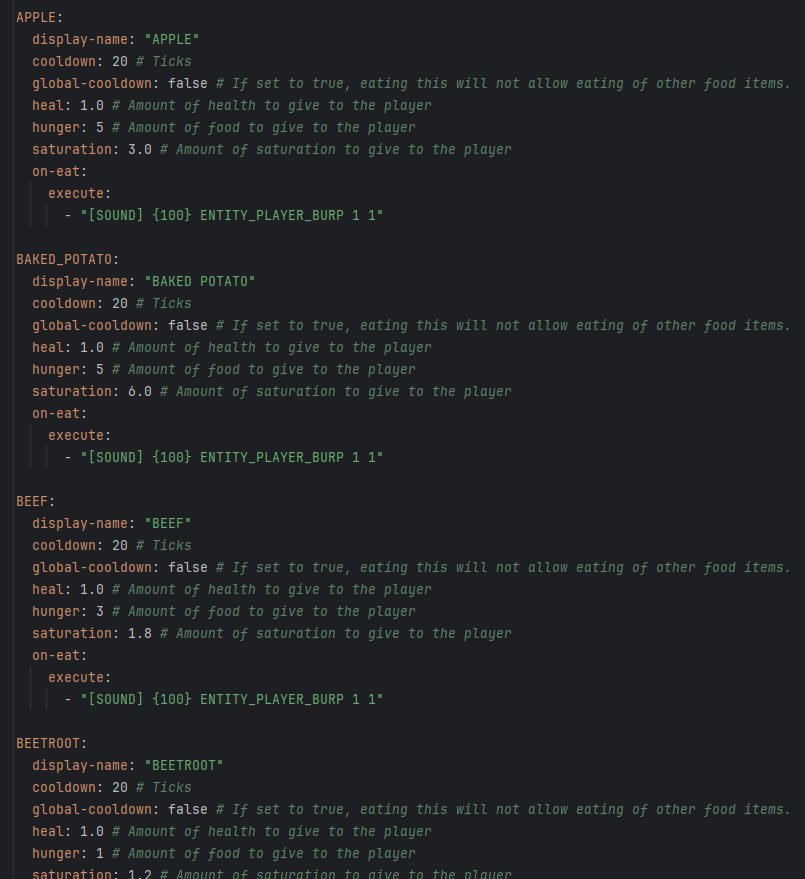Click the "BEETROOT" display-name string
Screen dimensions: 805x879
tap(184, 766)
